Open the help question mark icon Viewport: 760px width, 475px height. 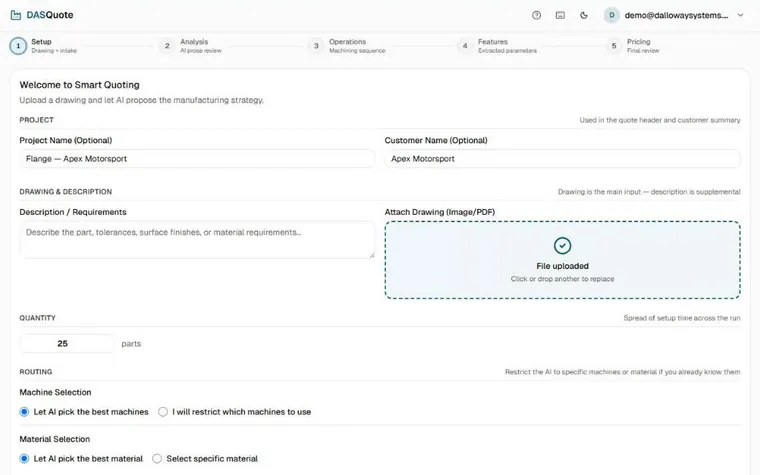[536, 15]
